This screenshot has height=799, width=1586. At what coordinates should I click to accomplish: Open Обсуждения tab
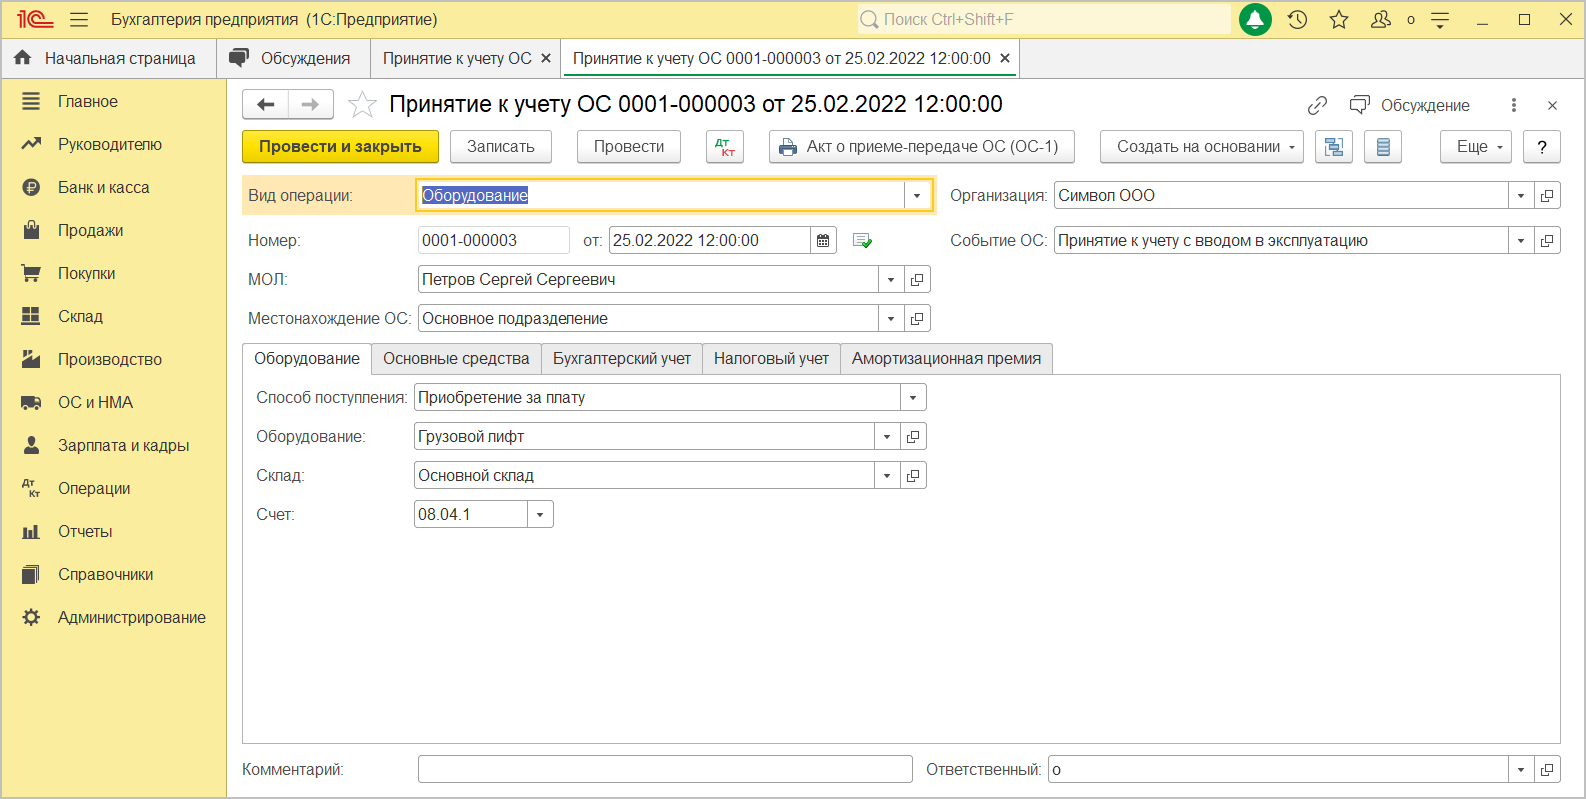(293, 58)
